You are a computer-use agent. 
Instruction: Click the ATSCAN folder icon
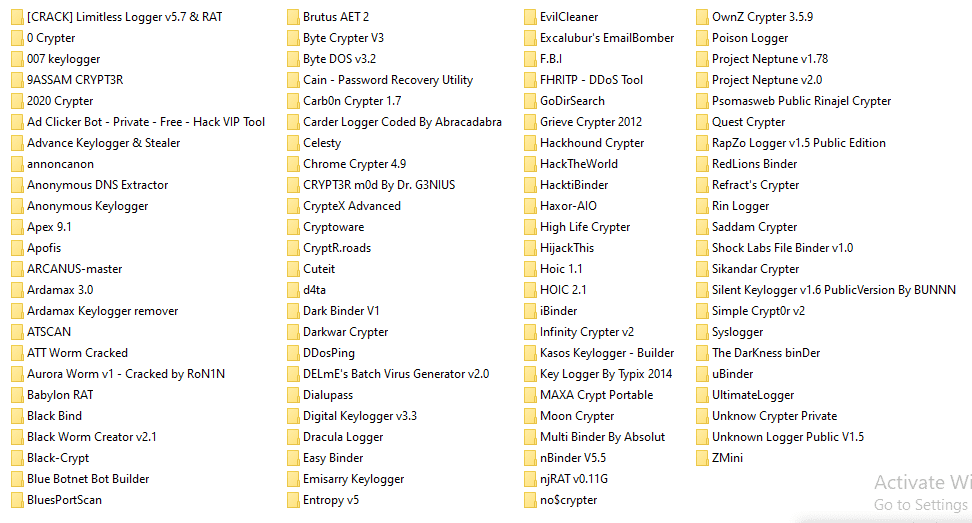17,332
